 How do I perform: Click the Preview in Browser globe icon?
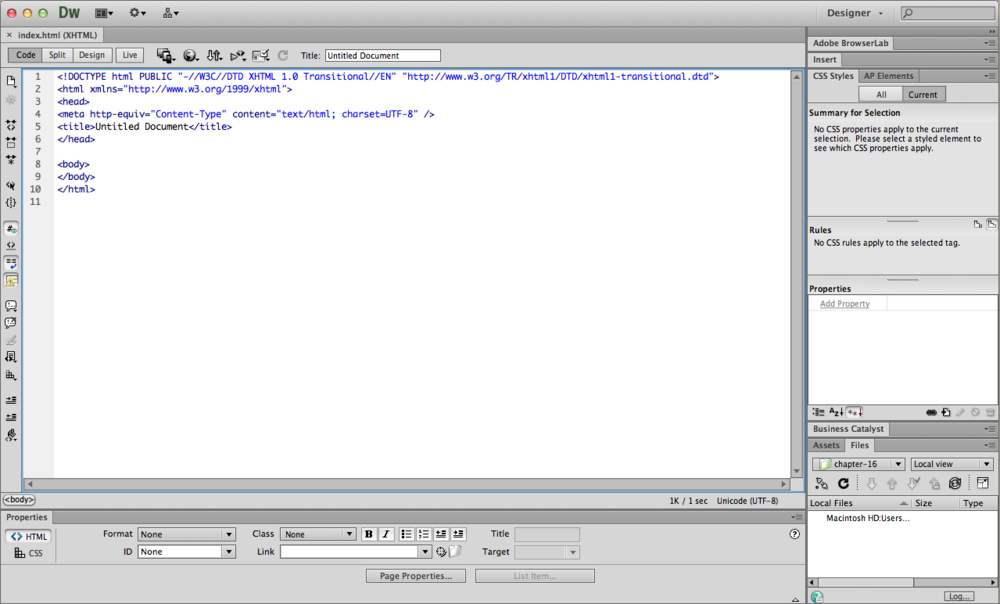(190, 55)
